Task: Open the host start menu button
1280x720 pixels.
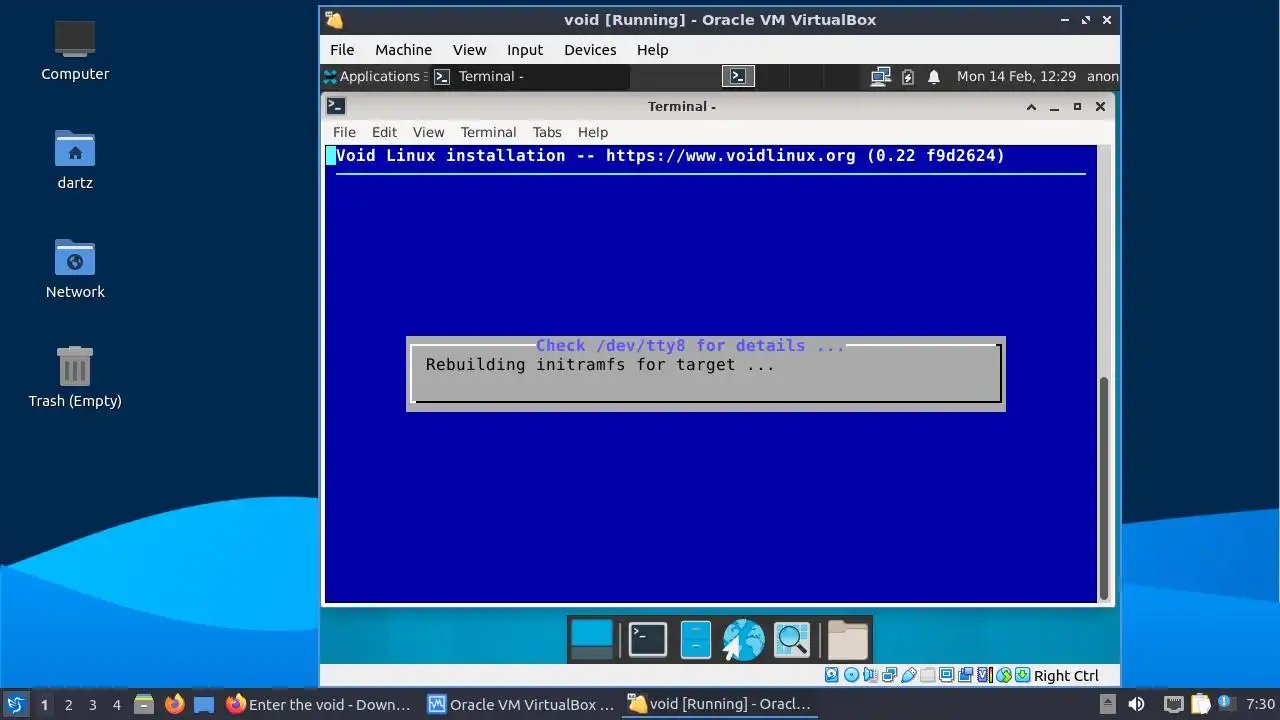Action: pos(15,704)
